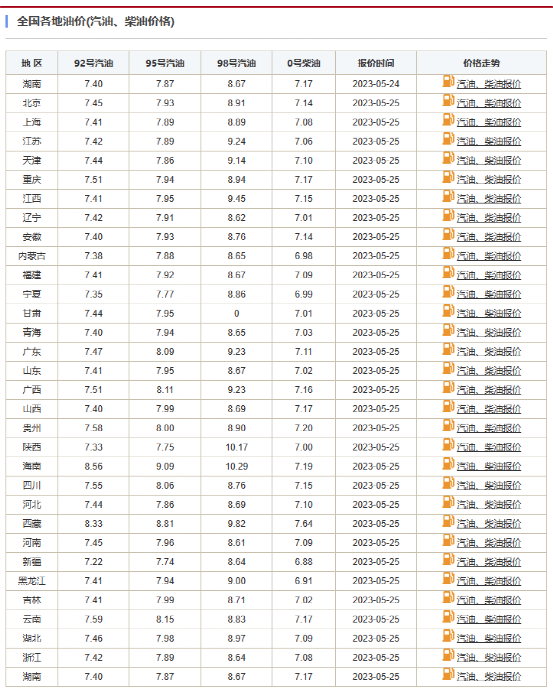Click the fuel pump icon in the 重庆 row
Viewport: 553px width, 689px height.
pyautogui.click(x=448, y=177)
